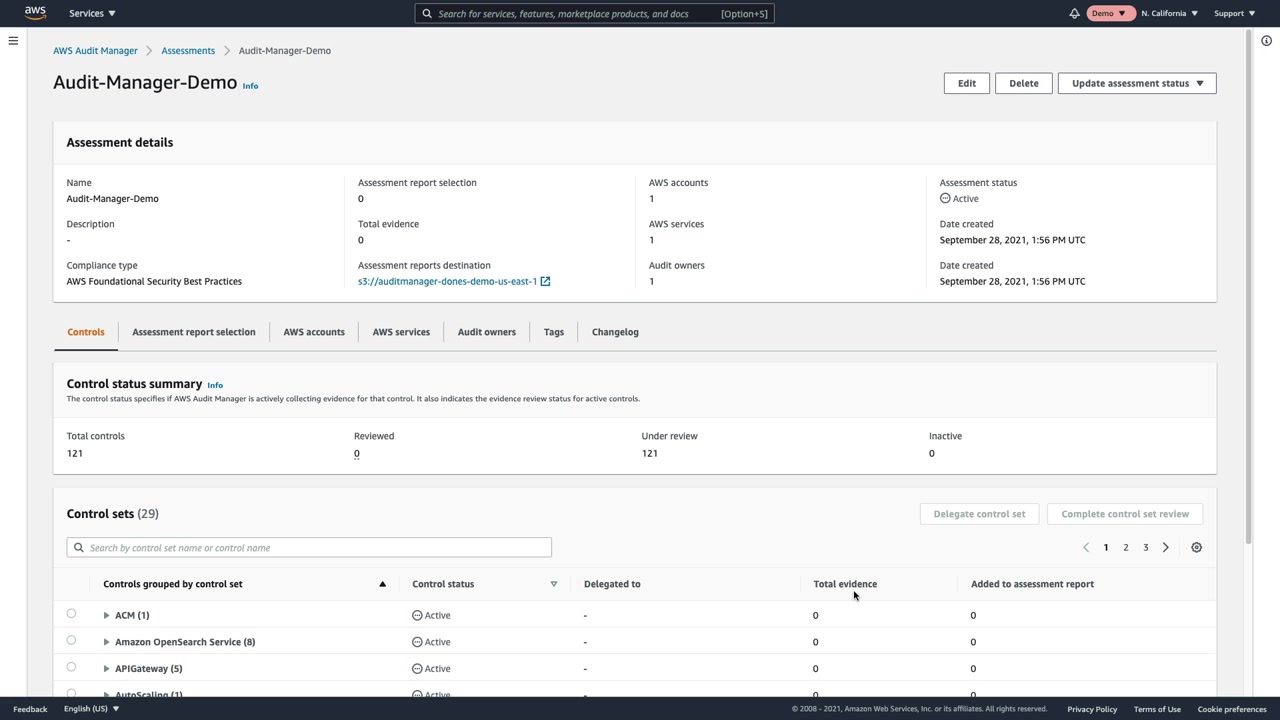Open the N. California region dropdown
Screen dimensions: 1280x720
(x=1169, y=14)
